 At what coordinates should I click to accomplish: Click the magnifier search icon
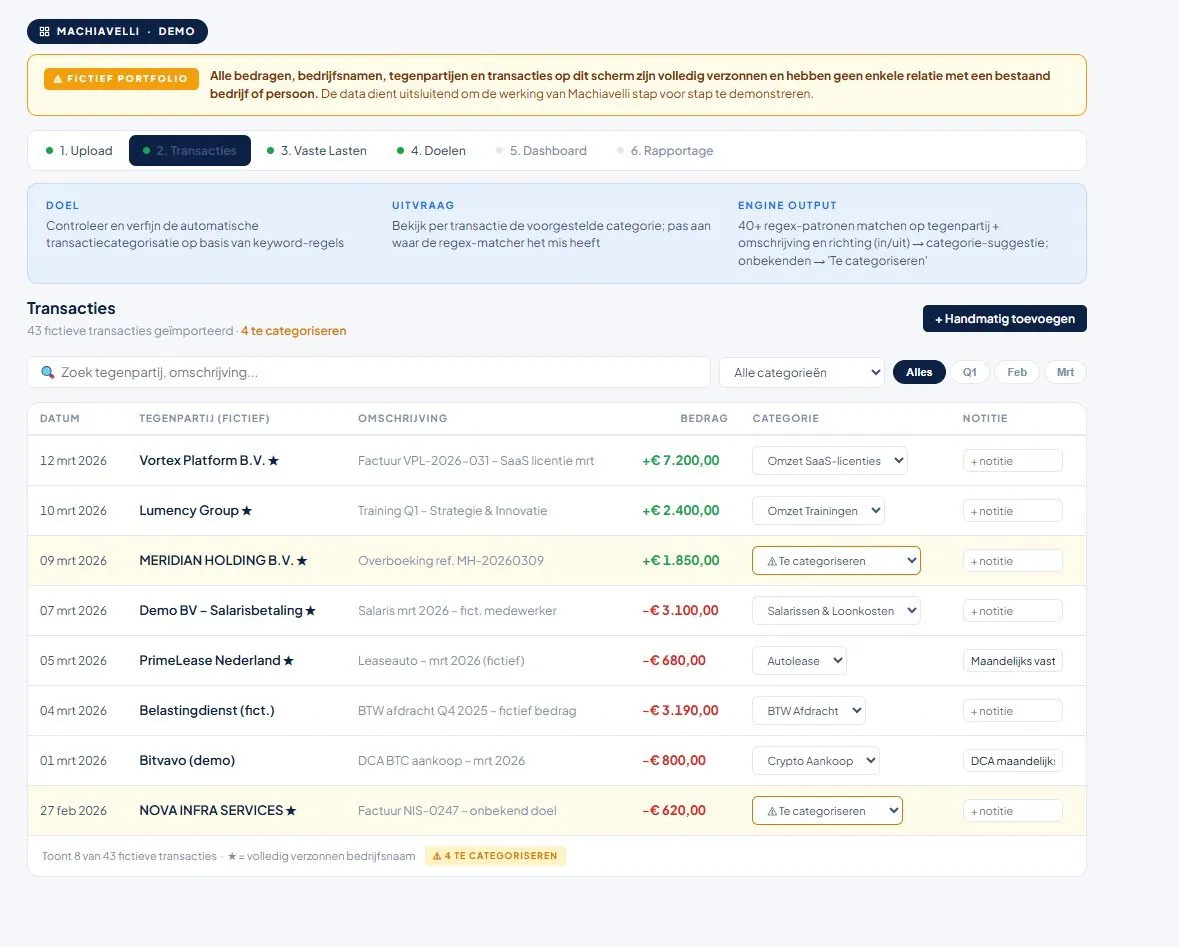point(47,372)
